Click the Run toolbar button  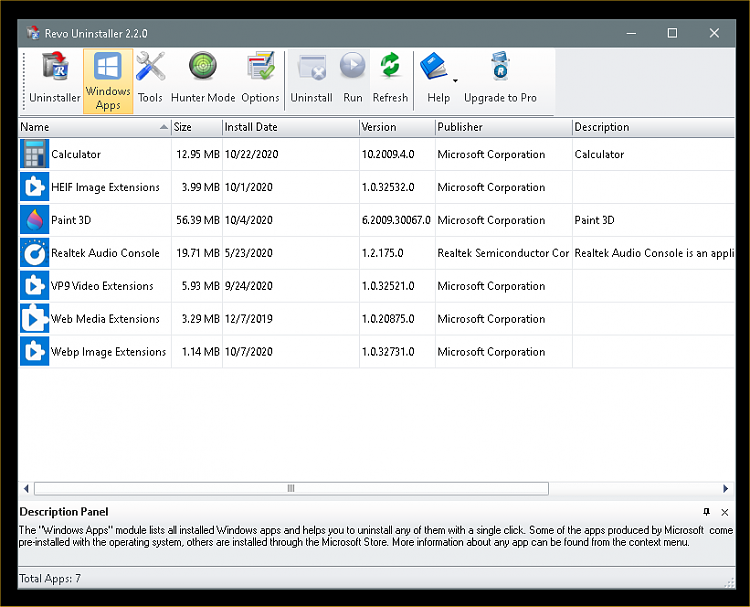pos(353,79)
